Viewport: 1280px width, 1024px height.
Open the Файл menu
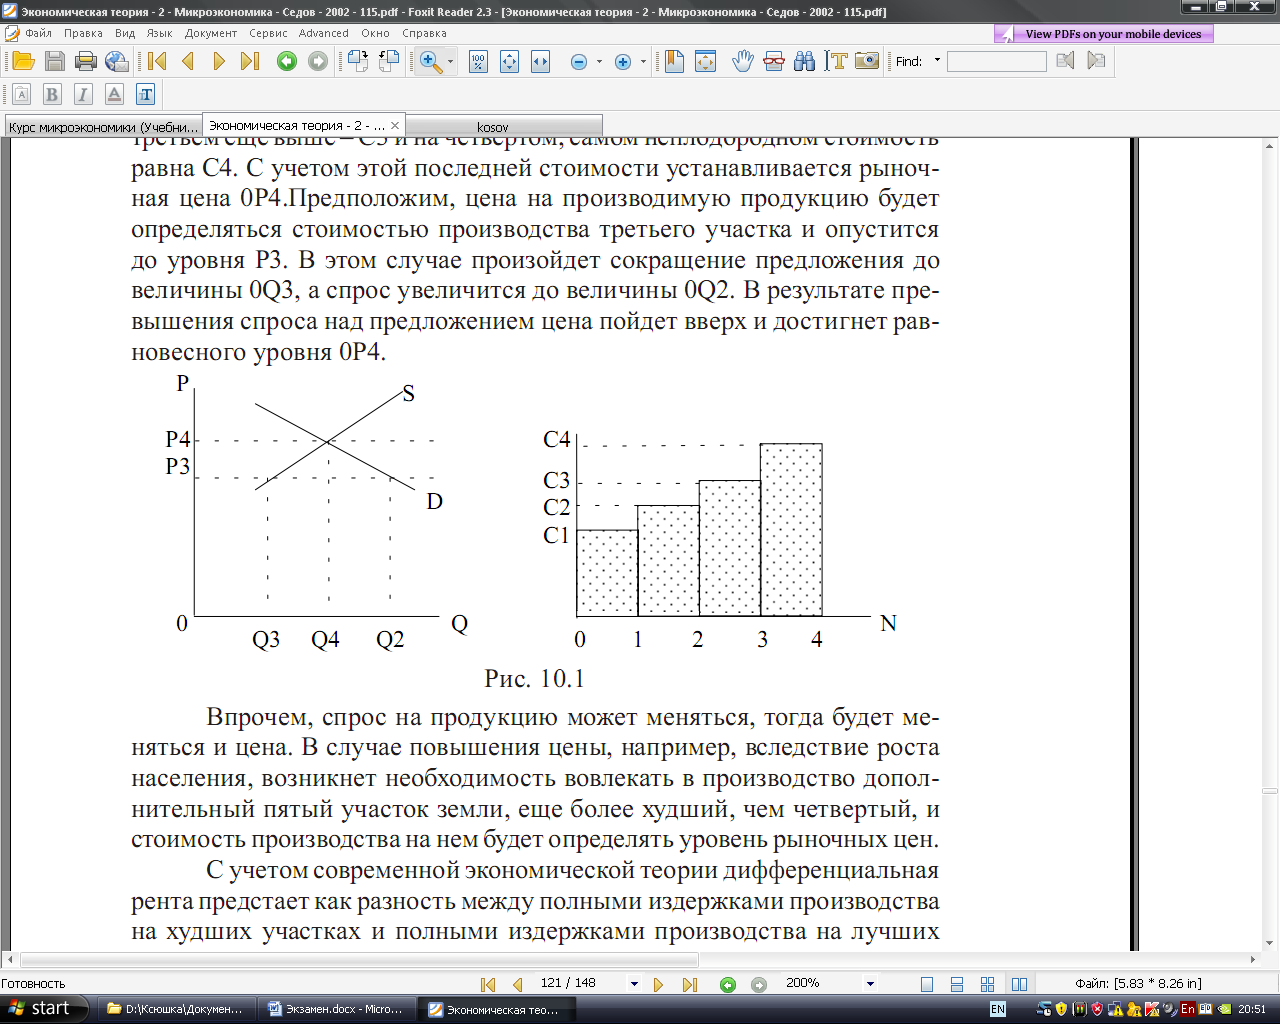click(38, 33)
